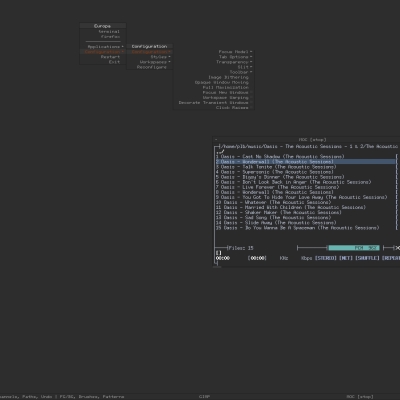
Task: Choose Exit in the Europa menu
Action: coord(103,62)
